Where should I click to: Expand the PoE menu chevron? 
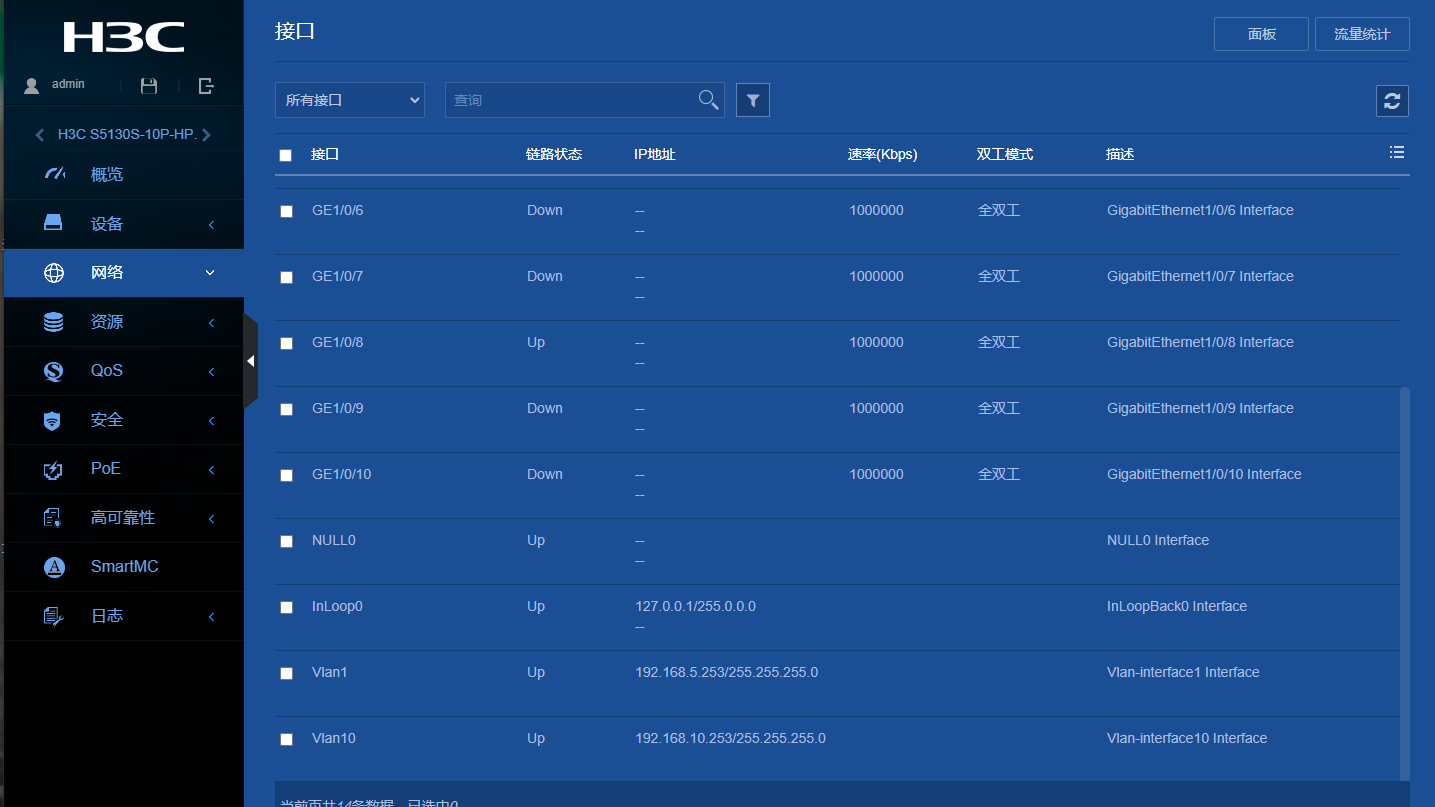pyautogui.click(x=212, y=469)
